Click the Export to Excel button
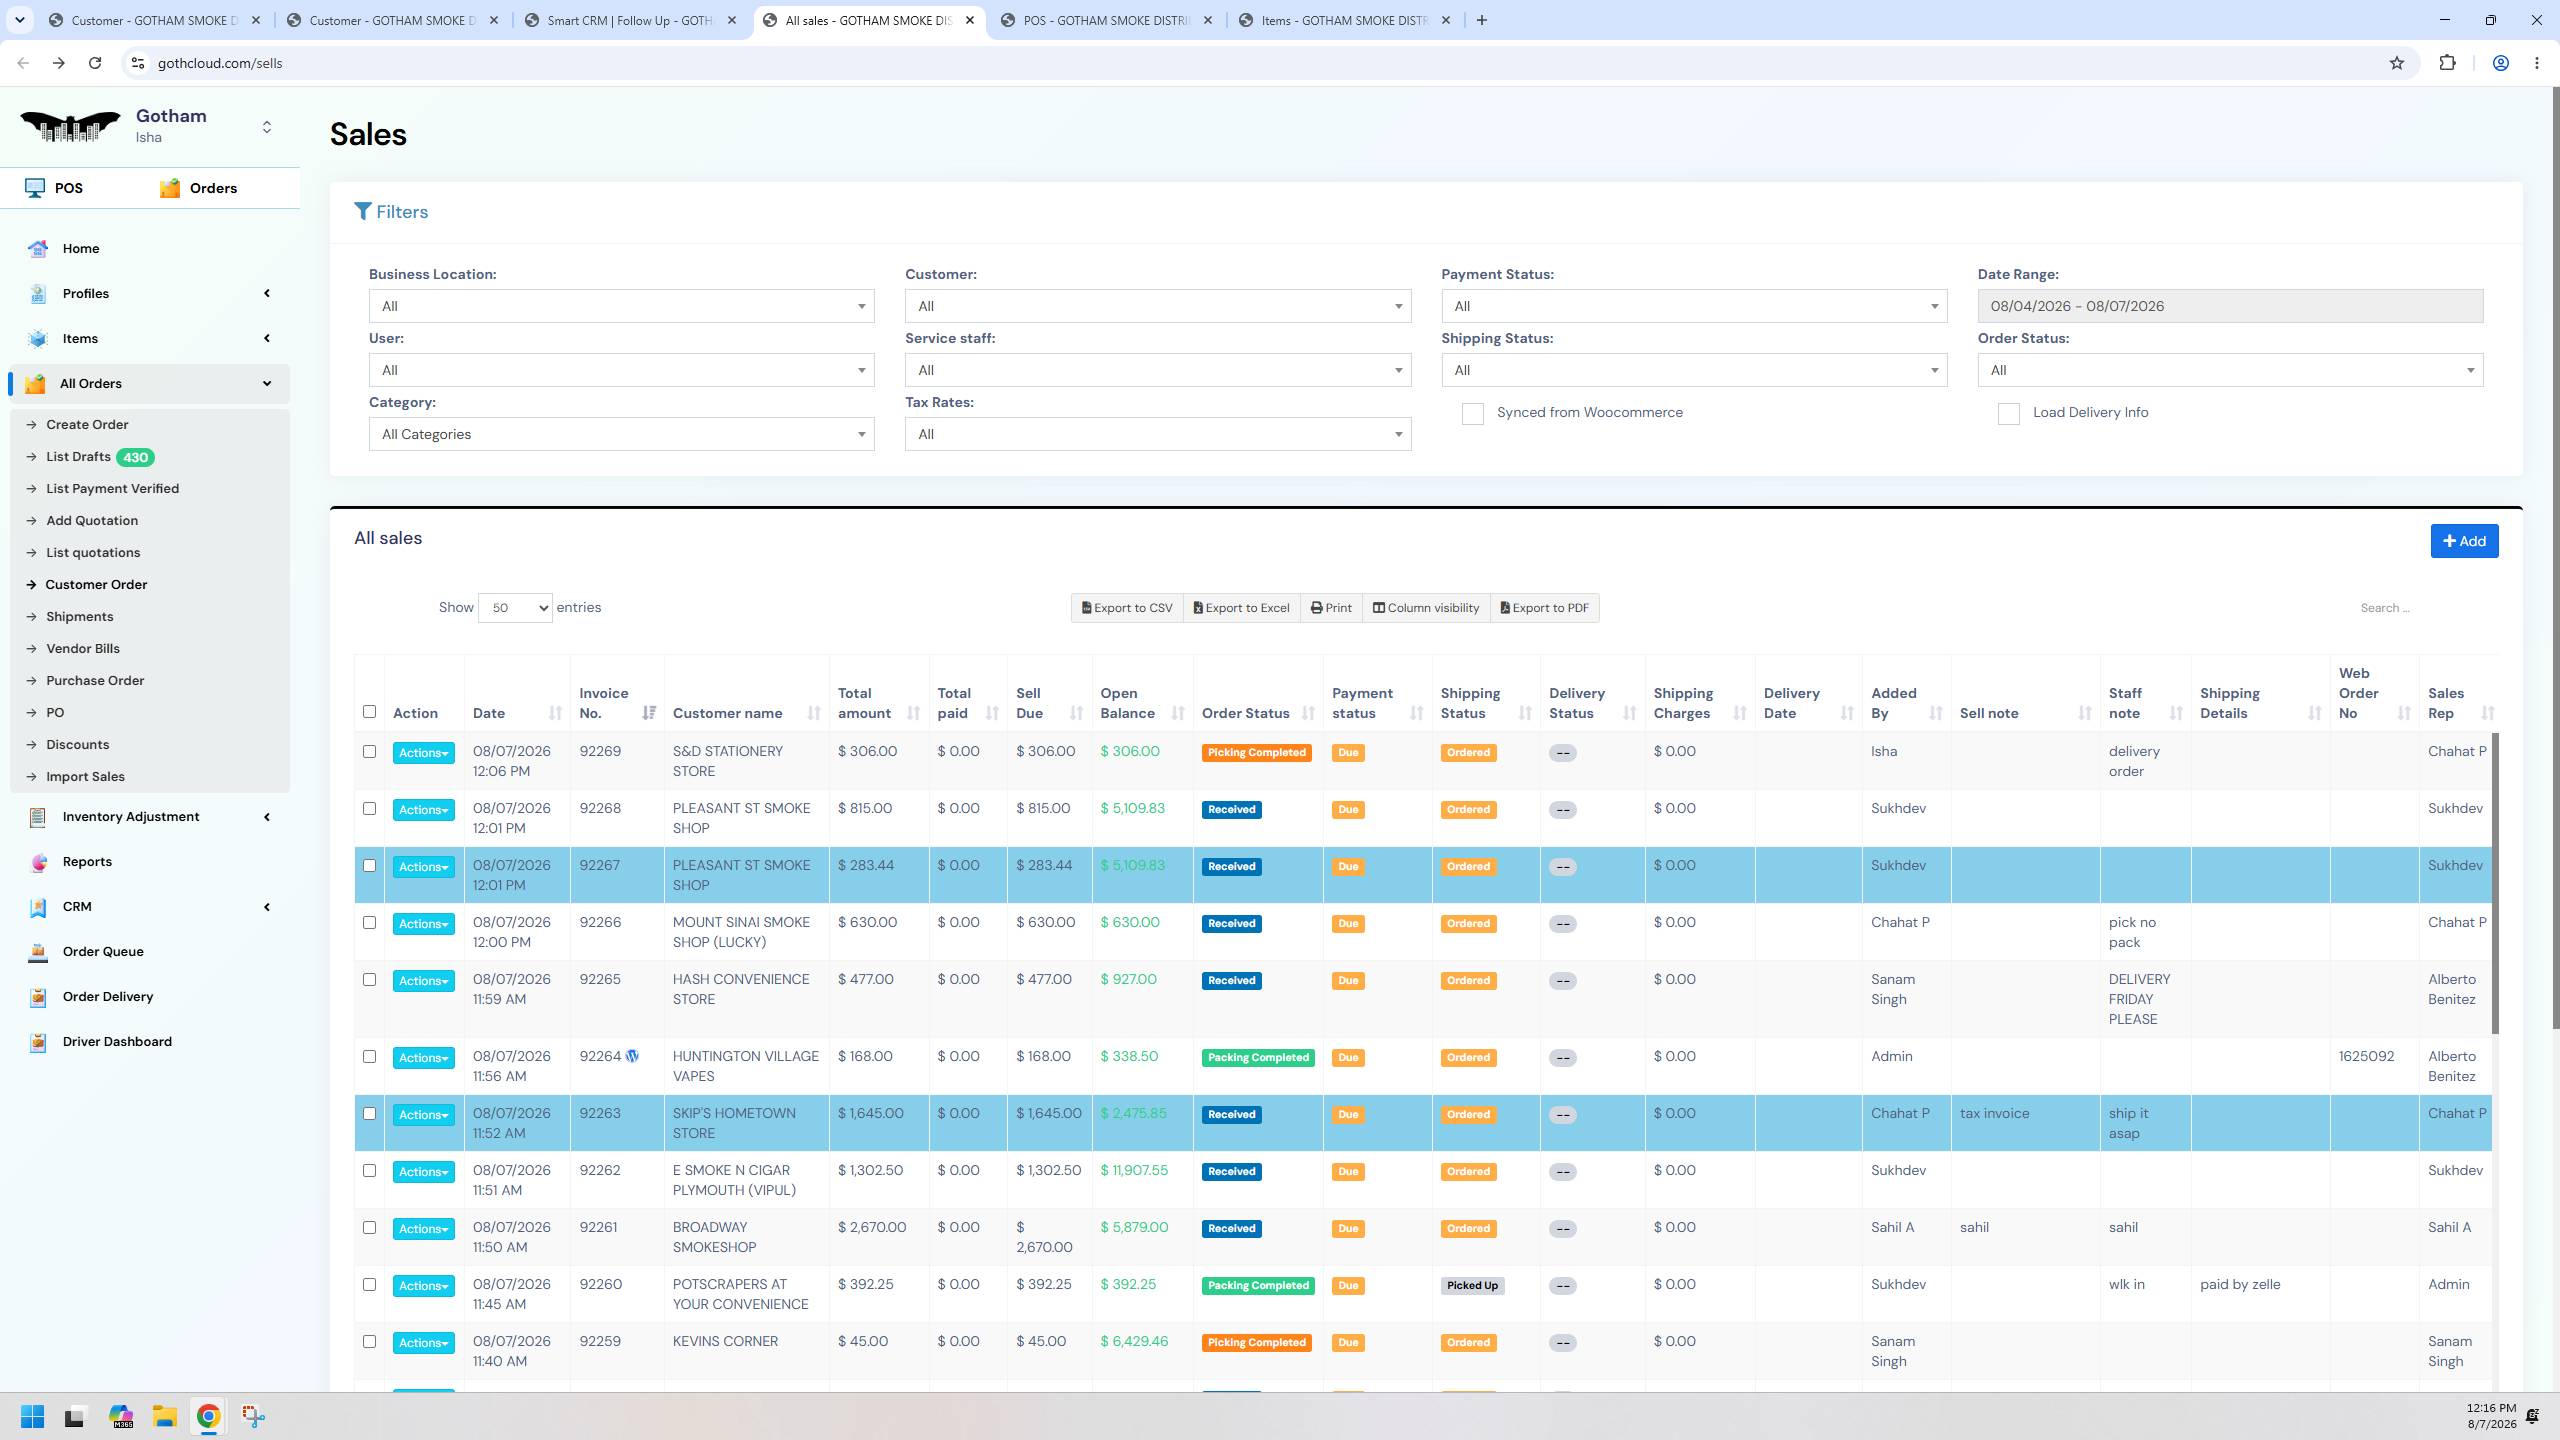The height and width of the screenshot is (1440, 2560). tap(1241, 608)
